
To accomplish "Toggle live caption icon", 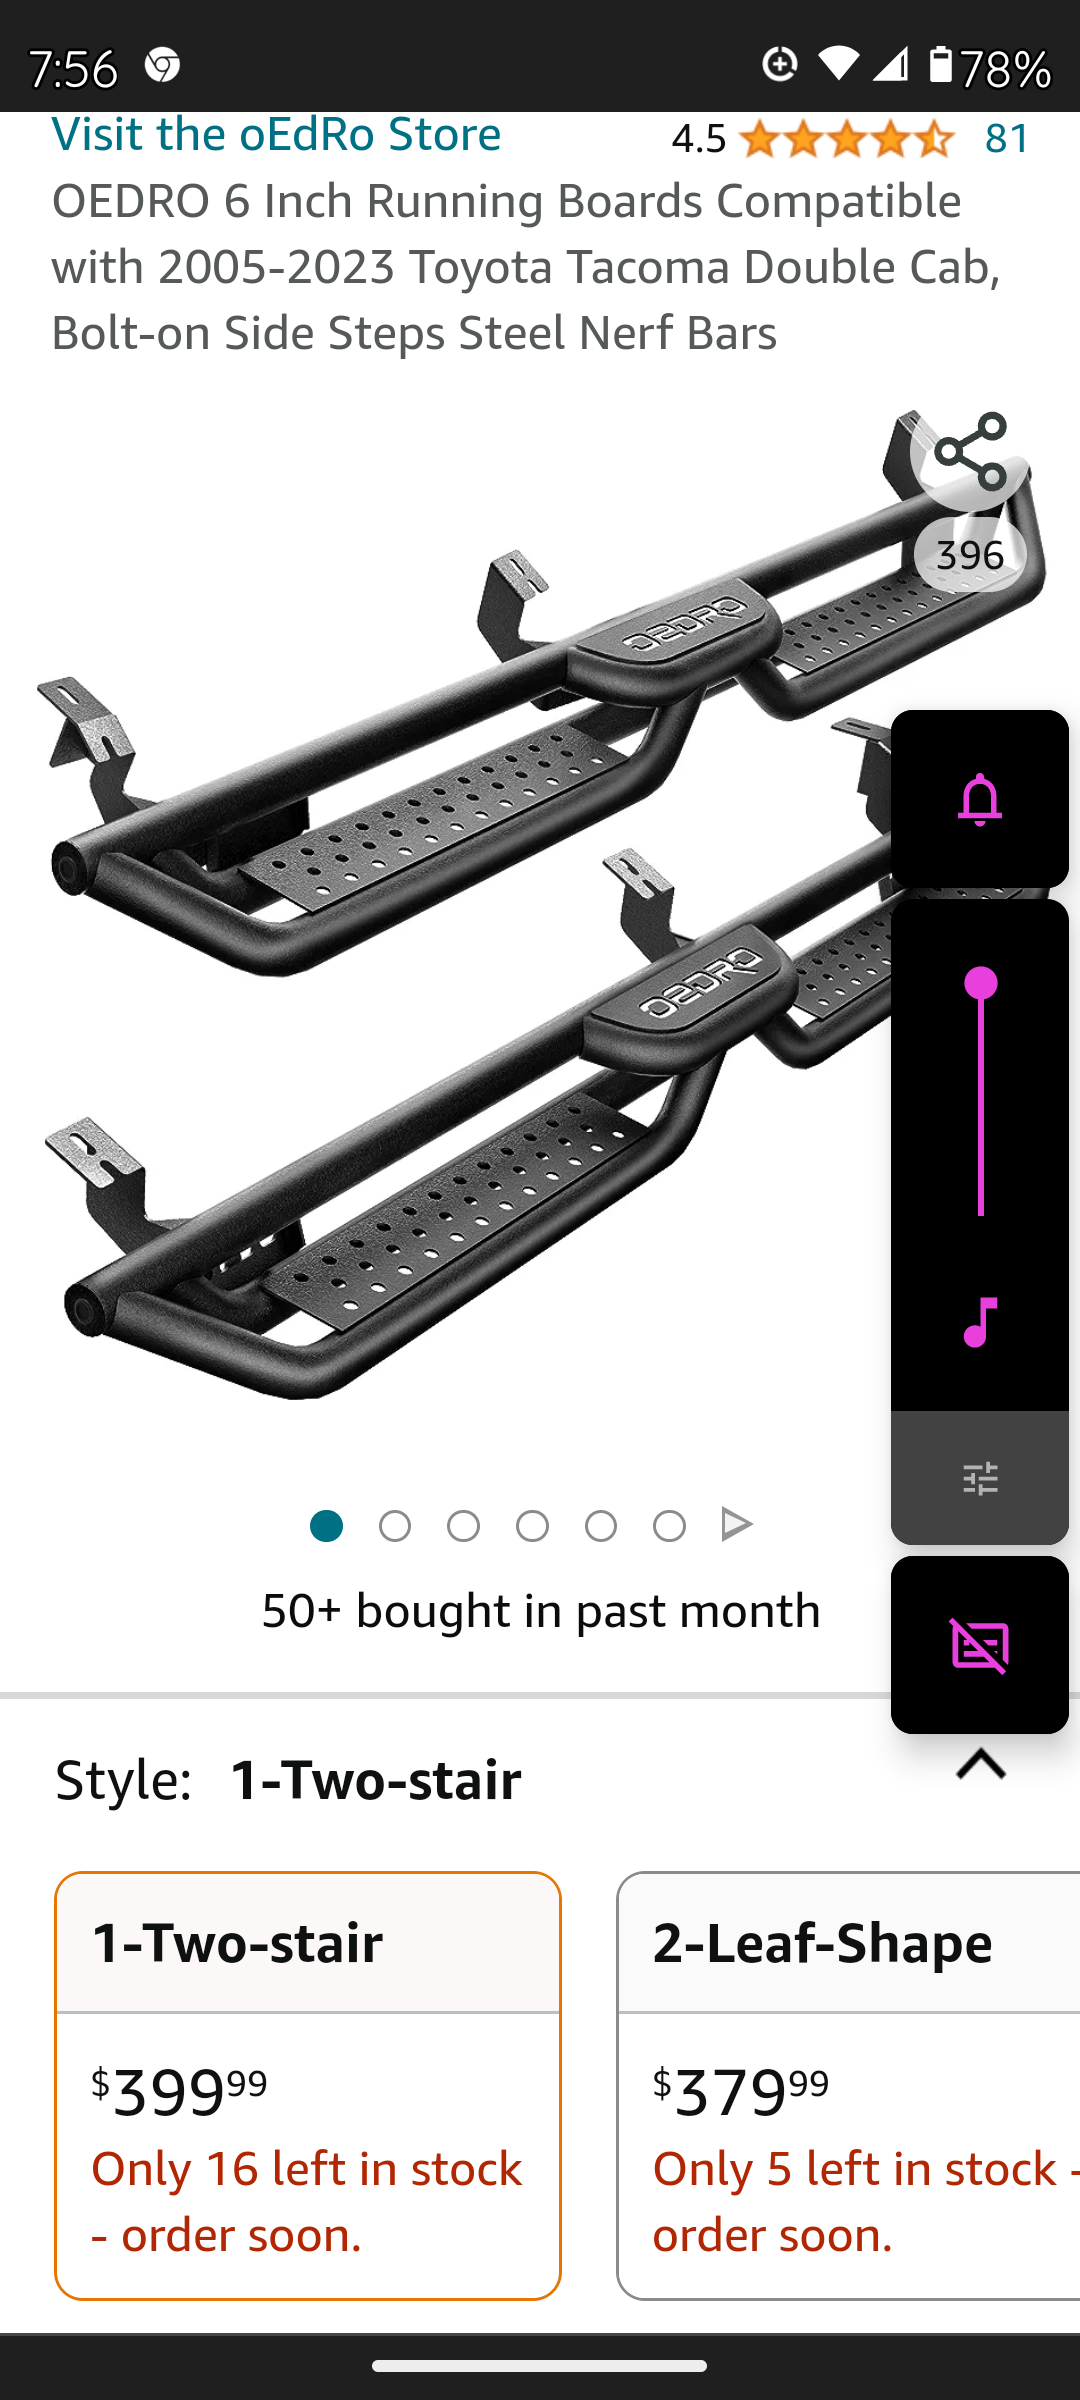I will [980, 1645].
